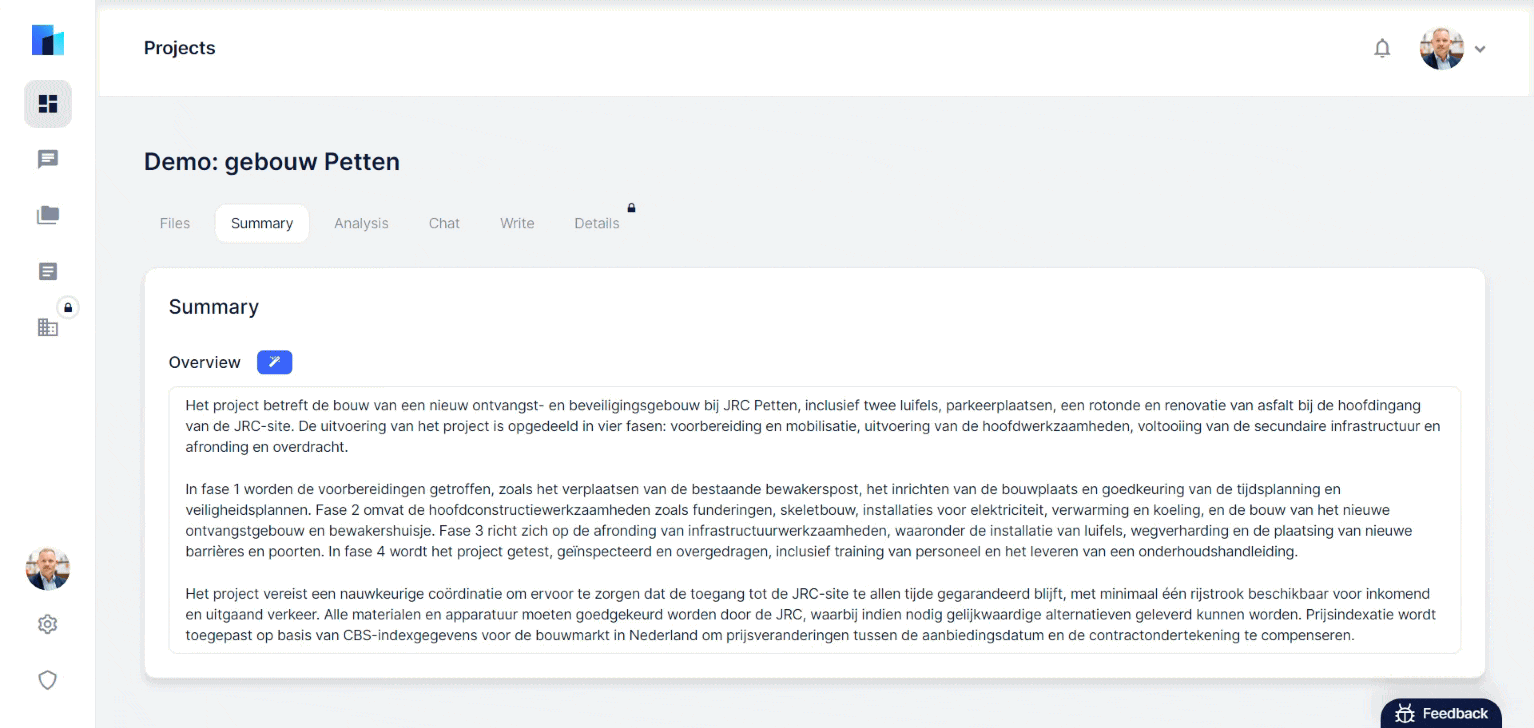Open the chat messages sidebar icon
Image resolution: width=1534 pixels, height=728 pixels.
pos(48,160)
